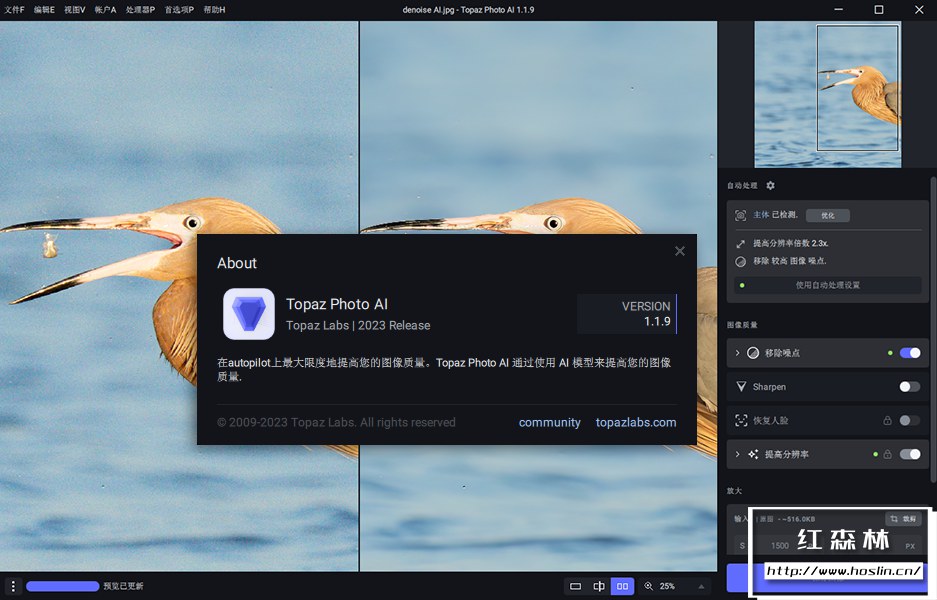
Task: Open the 25% zoom dropdown arrow
Action: click(701, 586)
